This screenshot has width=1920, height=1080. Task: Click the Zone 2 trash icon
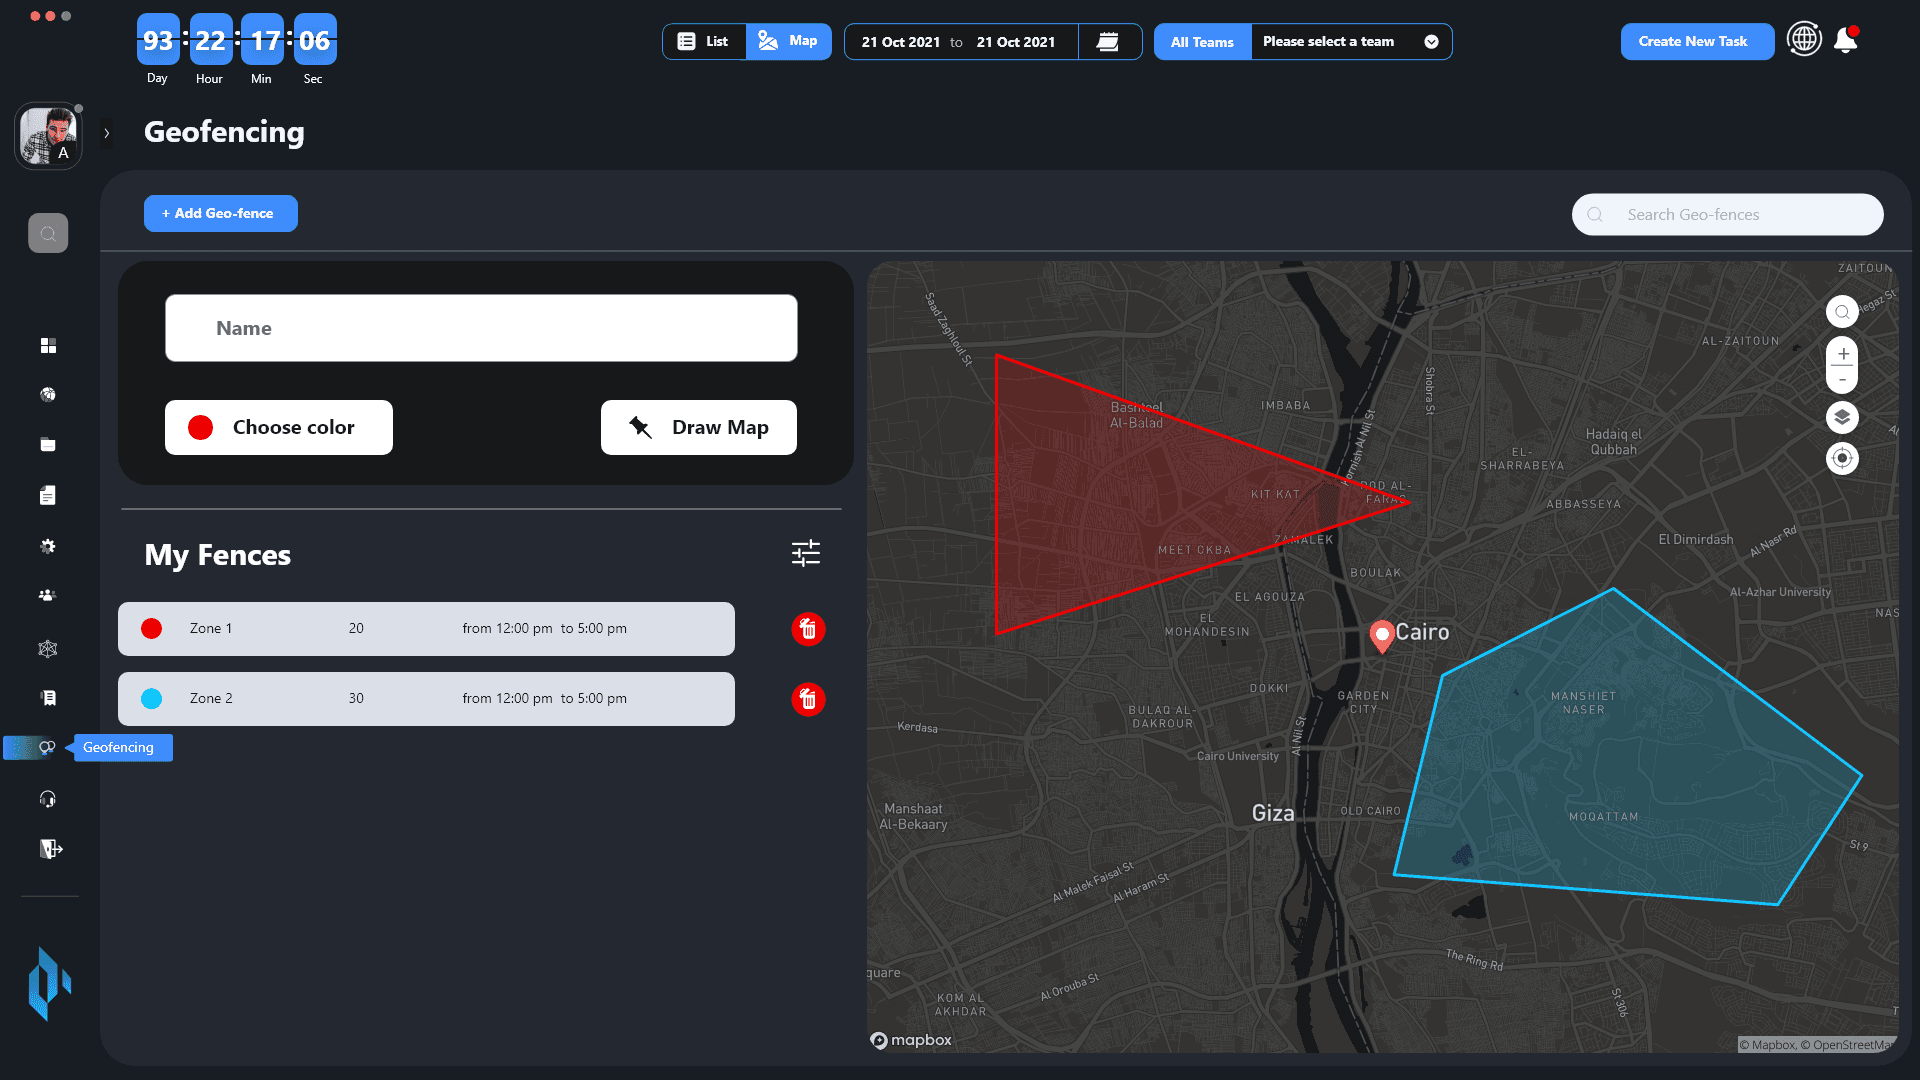808,699
